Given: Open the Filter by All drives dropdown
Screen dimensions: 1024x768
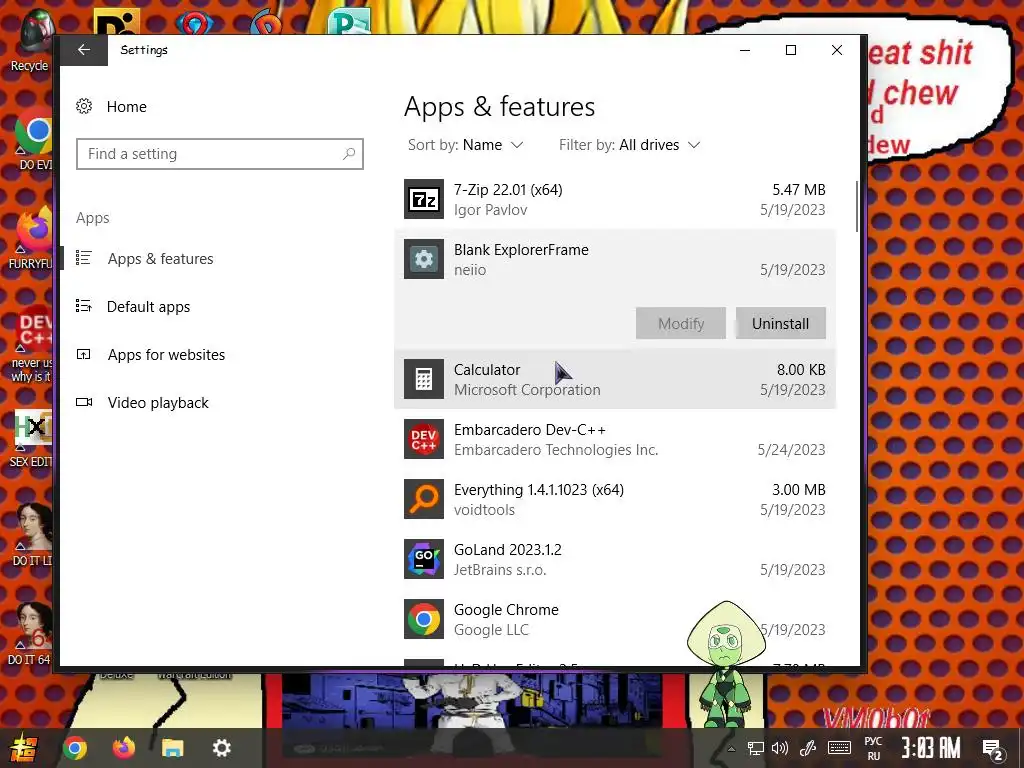Looking at the screenshot, I should pos(630,145).
